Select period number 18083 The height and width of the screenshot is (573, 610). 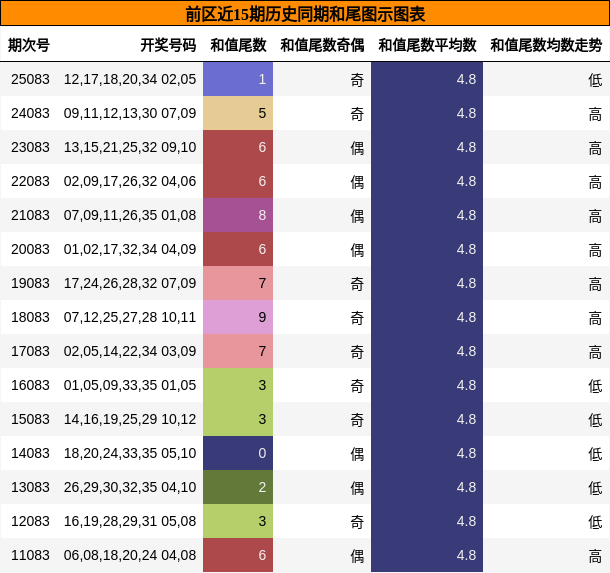pos(30,317)
